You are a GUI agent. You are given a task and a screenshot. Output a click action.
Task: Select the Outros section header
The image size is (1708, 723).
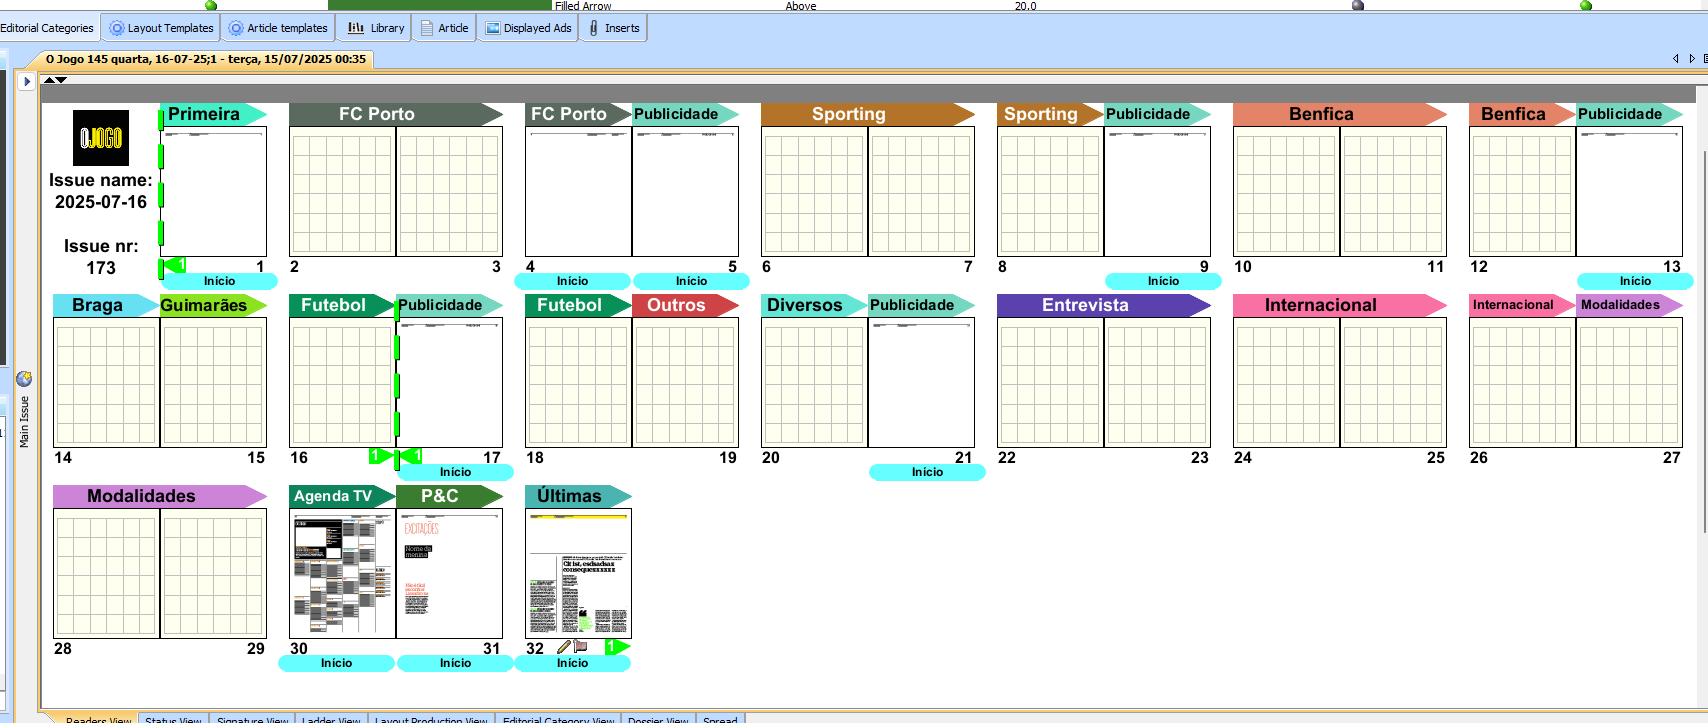click(x=685, y=305)
